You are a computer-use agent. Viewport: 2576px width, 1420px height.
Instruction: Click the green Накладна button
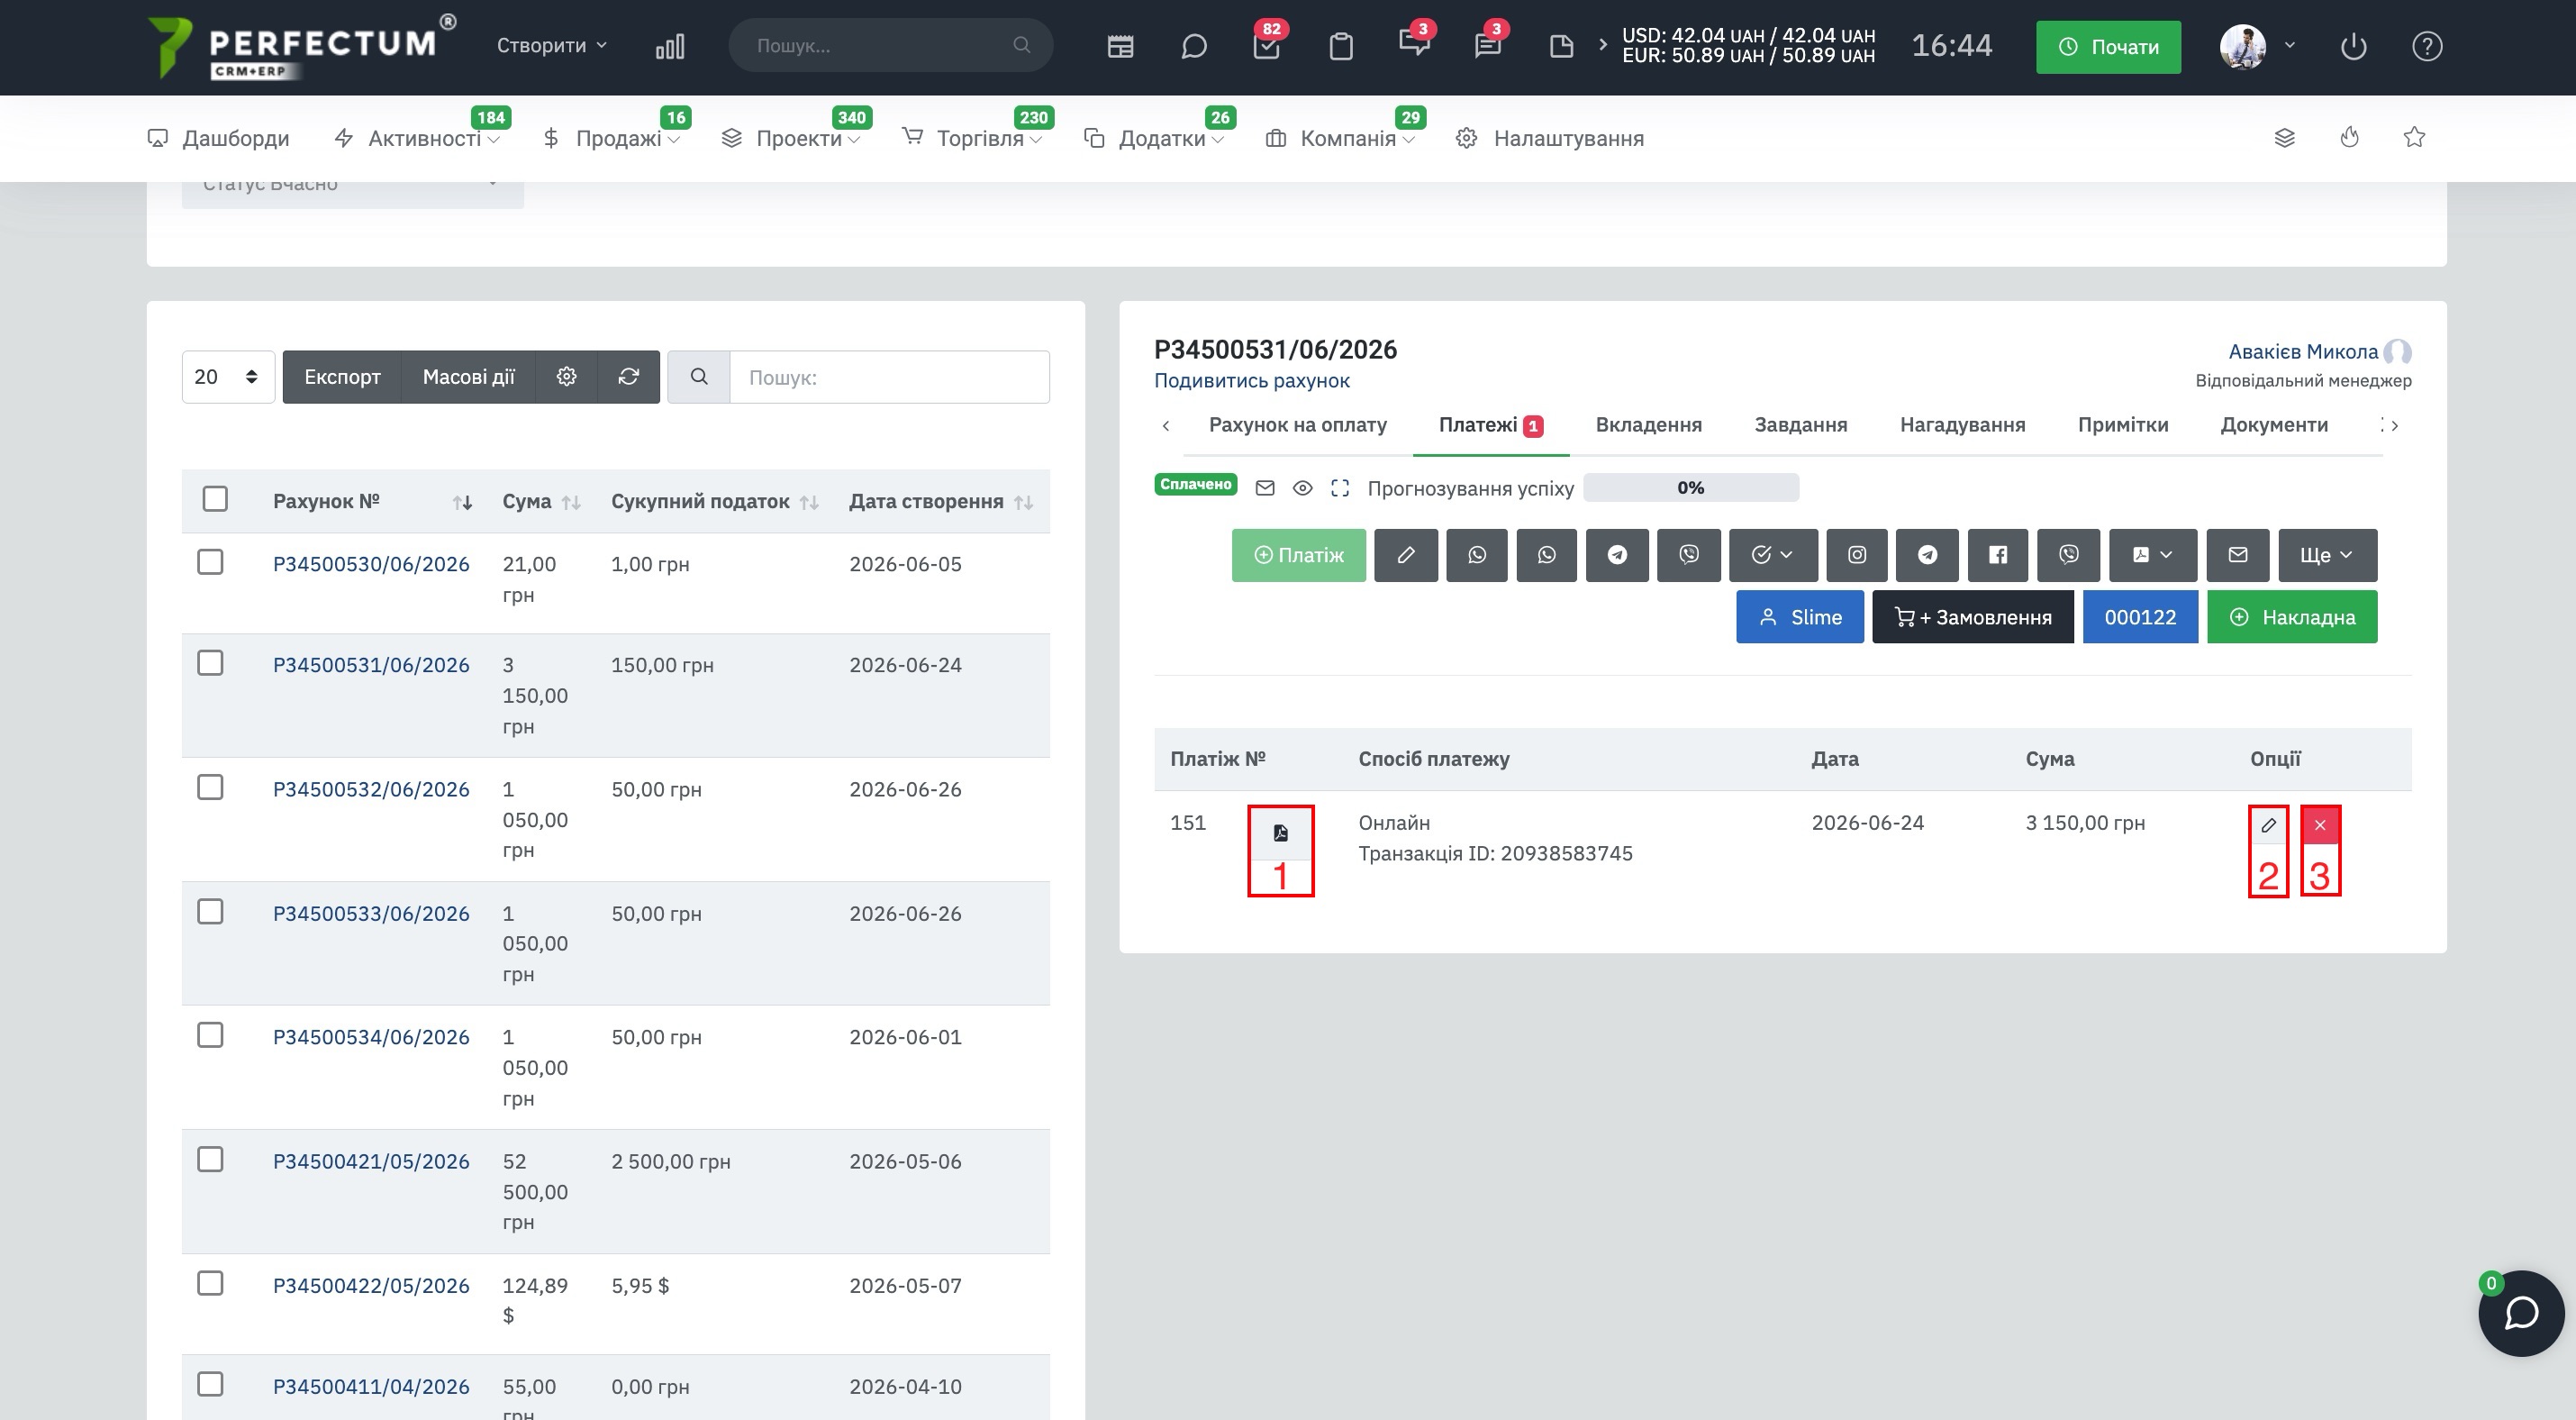pyautogui.click(x=2291, y=617)
